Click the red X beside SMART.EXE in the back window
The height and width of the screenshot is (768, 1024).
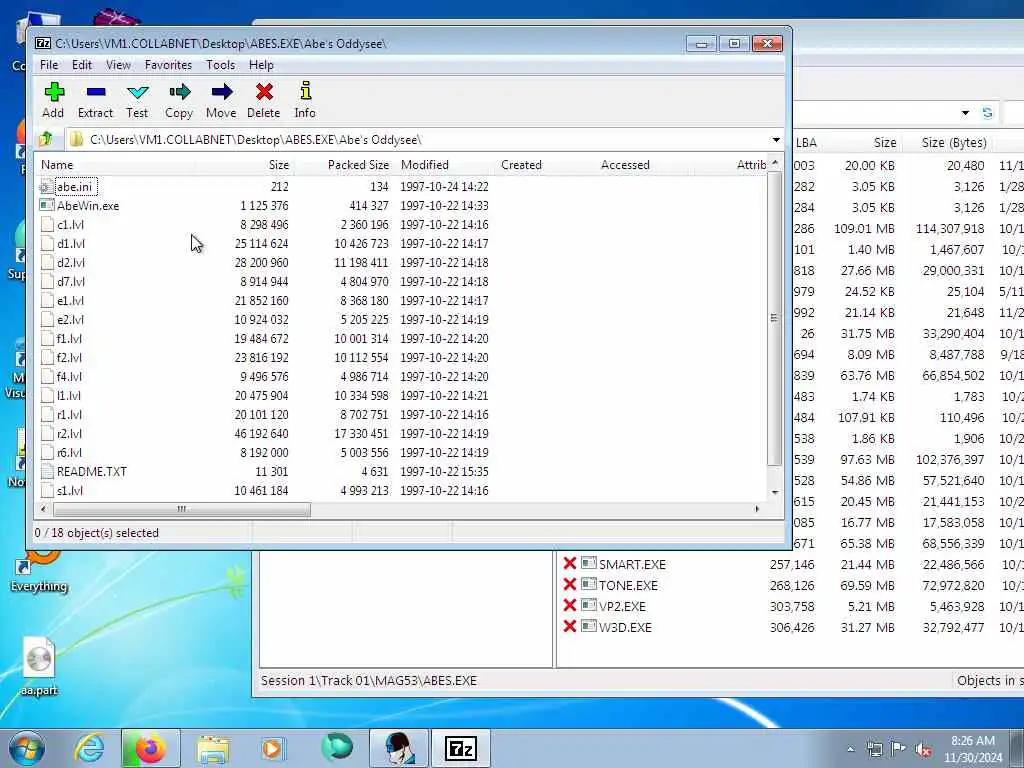coord(569,563)
